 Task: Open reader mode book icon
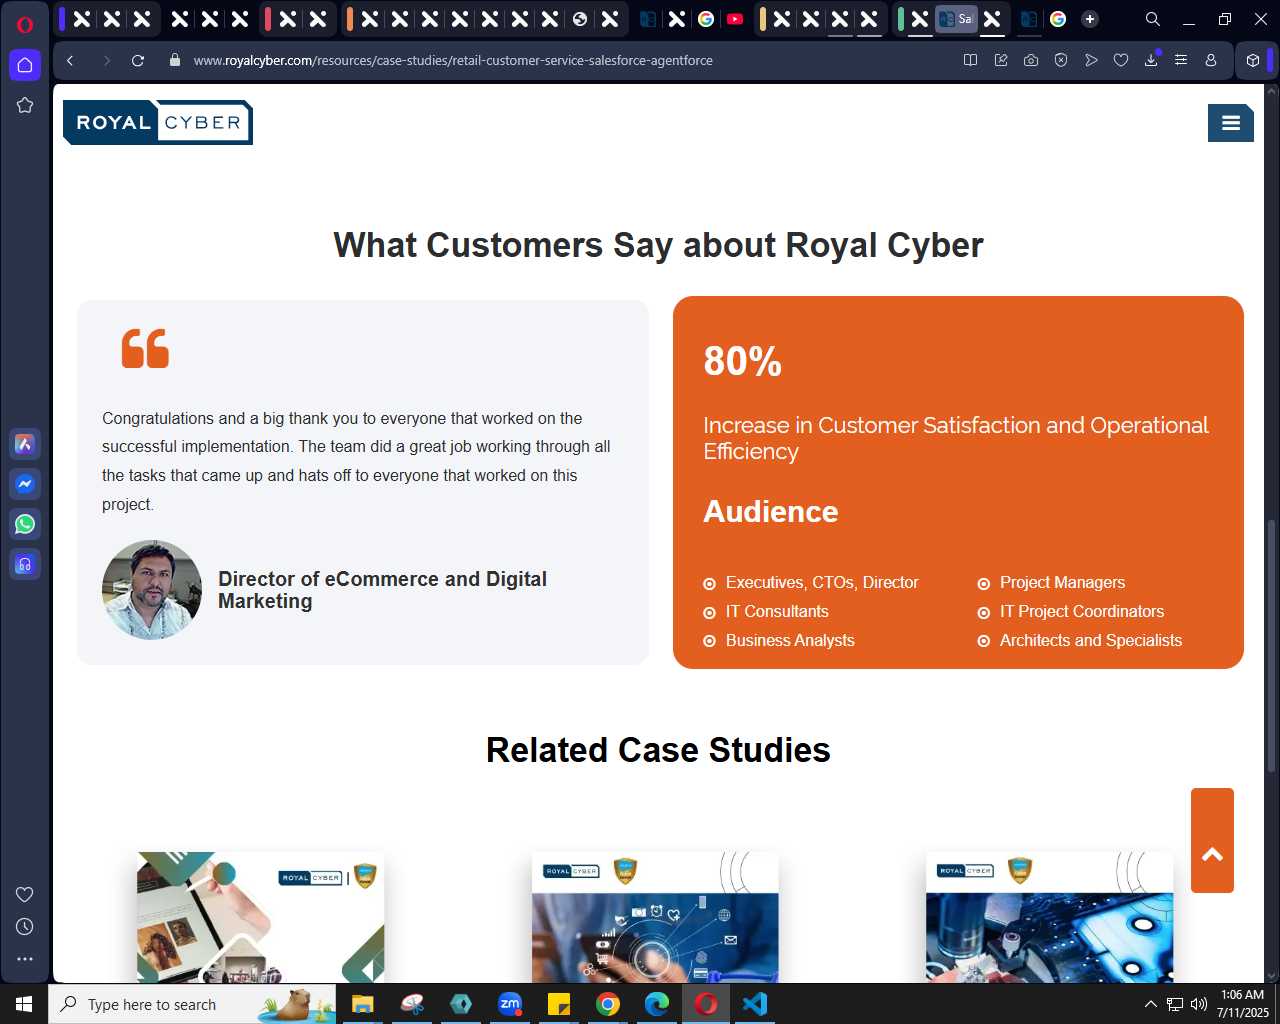[970, 60]
